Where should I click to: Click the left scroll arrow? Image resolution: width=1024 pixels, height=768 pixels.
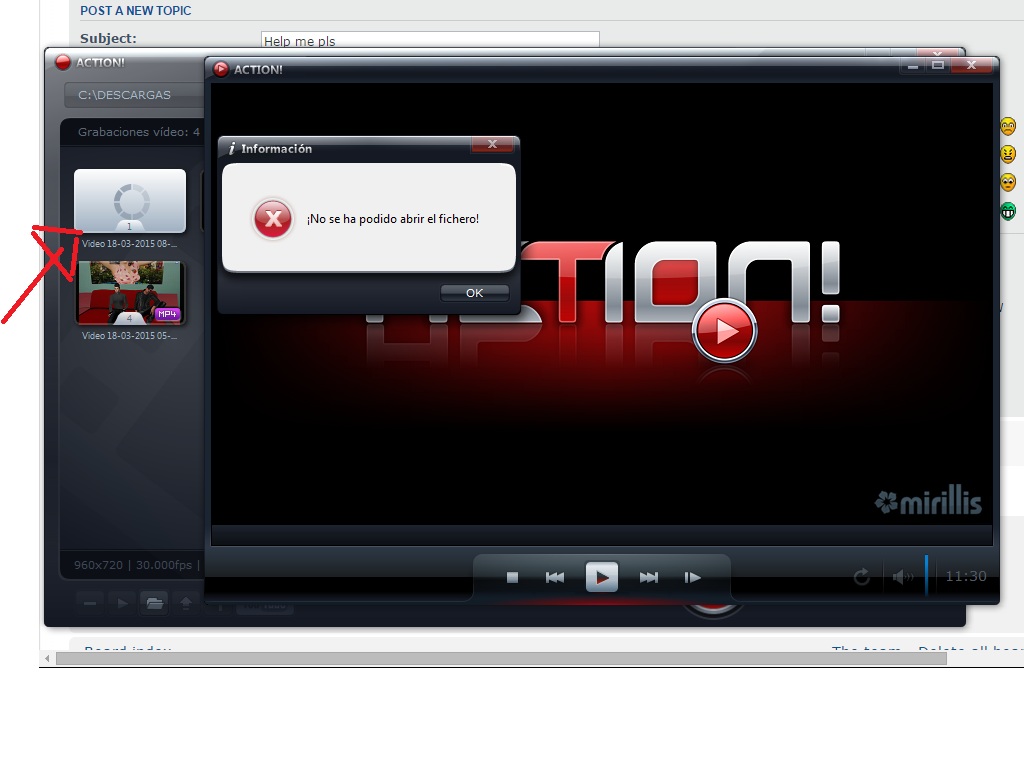click(47, 658)
